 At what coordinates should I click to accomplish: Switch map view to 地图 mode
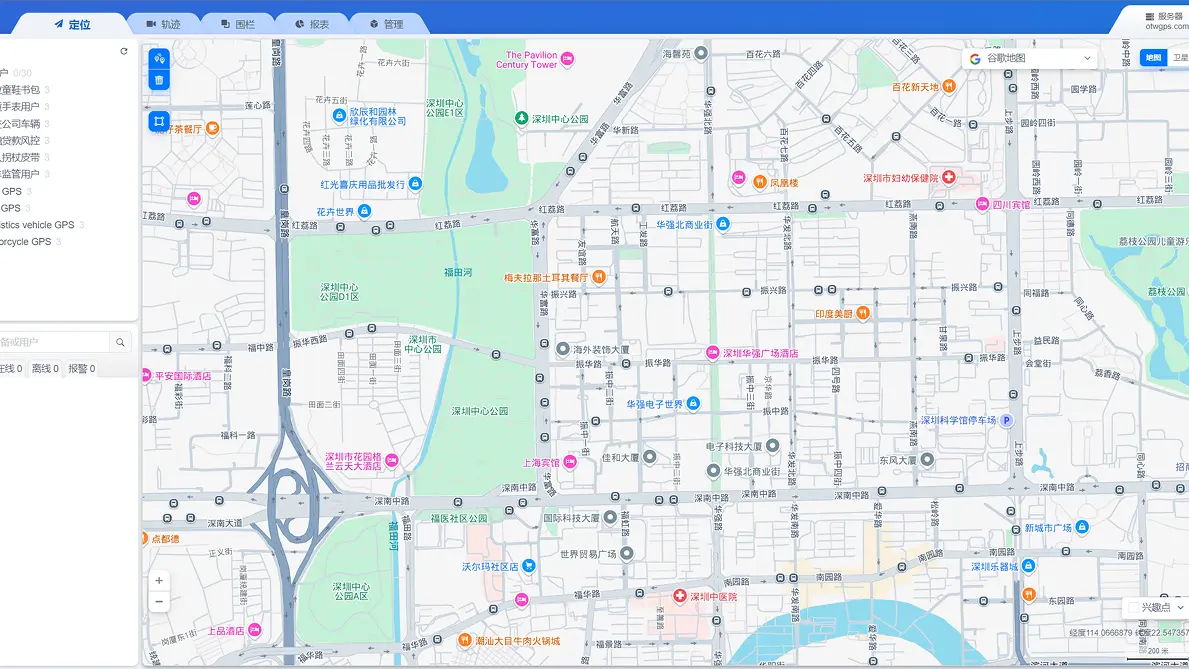1153,58
